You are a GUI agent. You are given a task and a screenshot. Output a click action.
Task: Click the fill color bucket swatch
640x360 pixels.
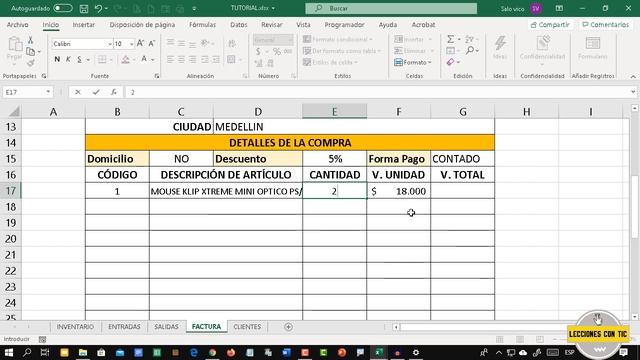pyautogui.click(x=125, y=60)
